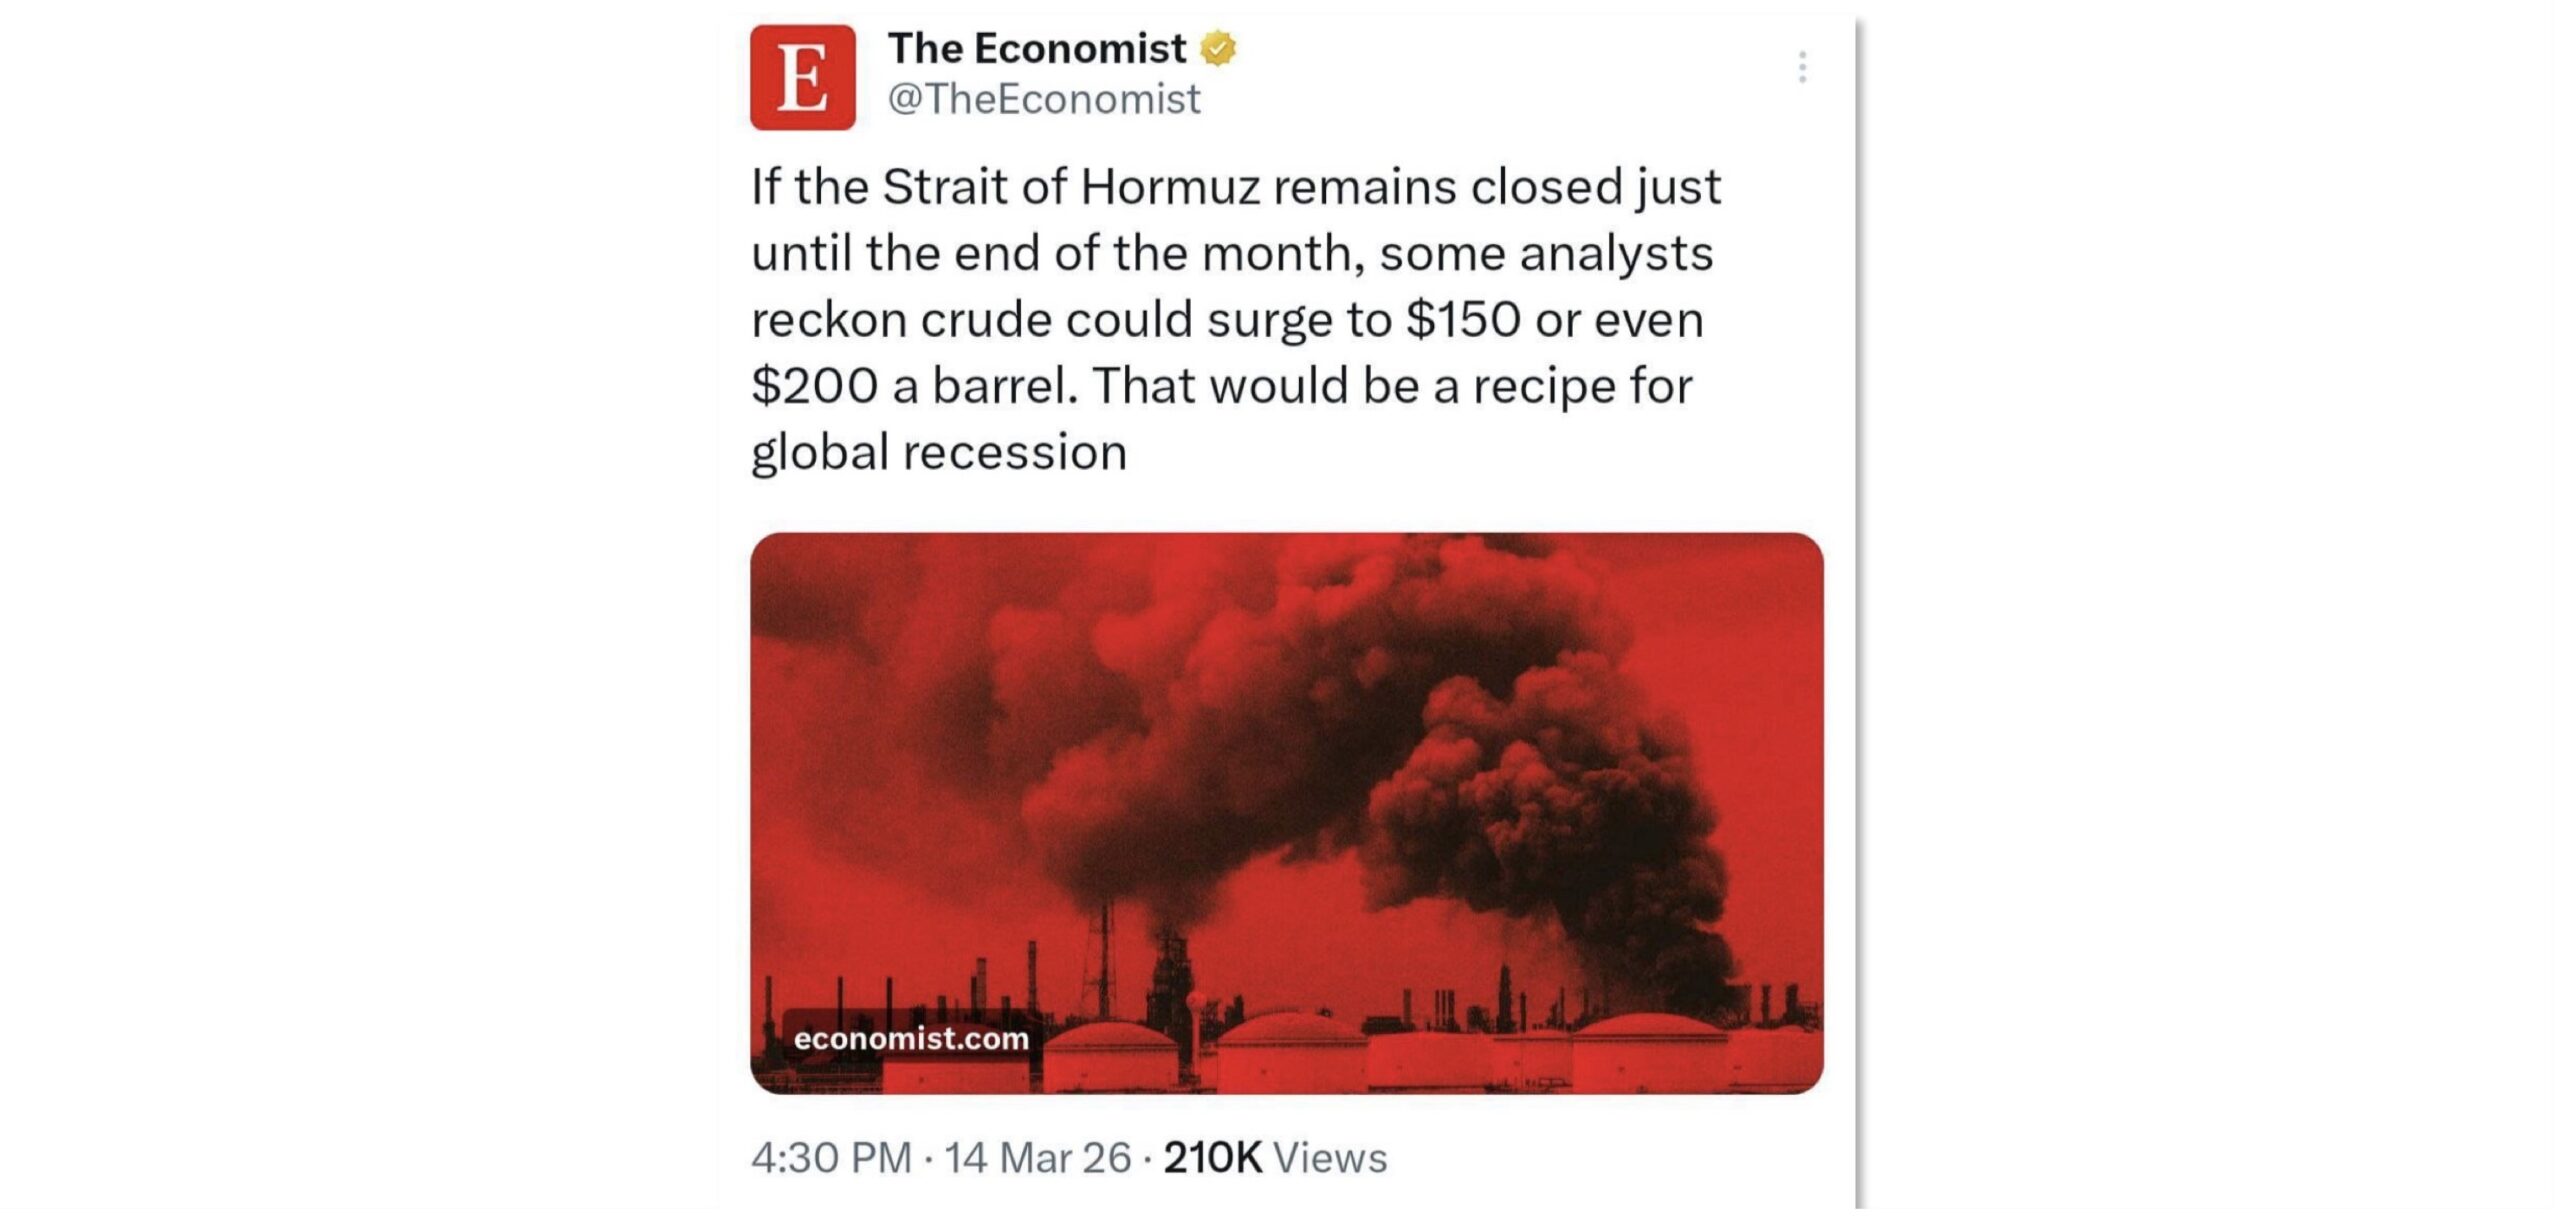The width and height of the screenshot is (2560, 1225).
Task: Click a domed storage tank in photo
Action: click(x=1290, y=1050)
